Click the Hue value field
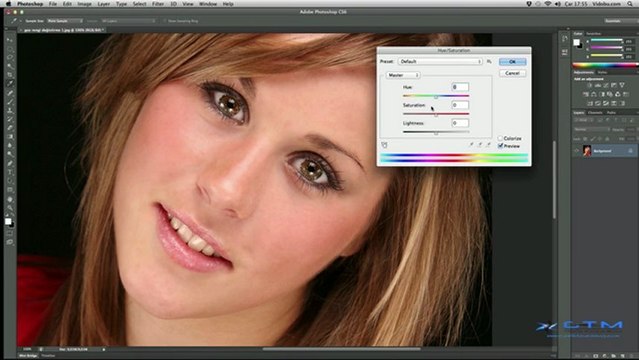Image resolution: width=639 pixels, height=360 pixels. tap(460, 87)
